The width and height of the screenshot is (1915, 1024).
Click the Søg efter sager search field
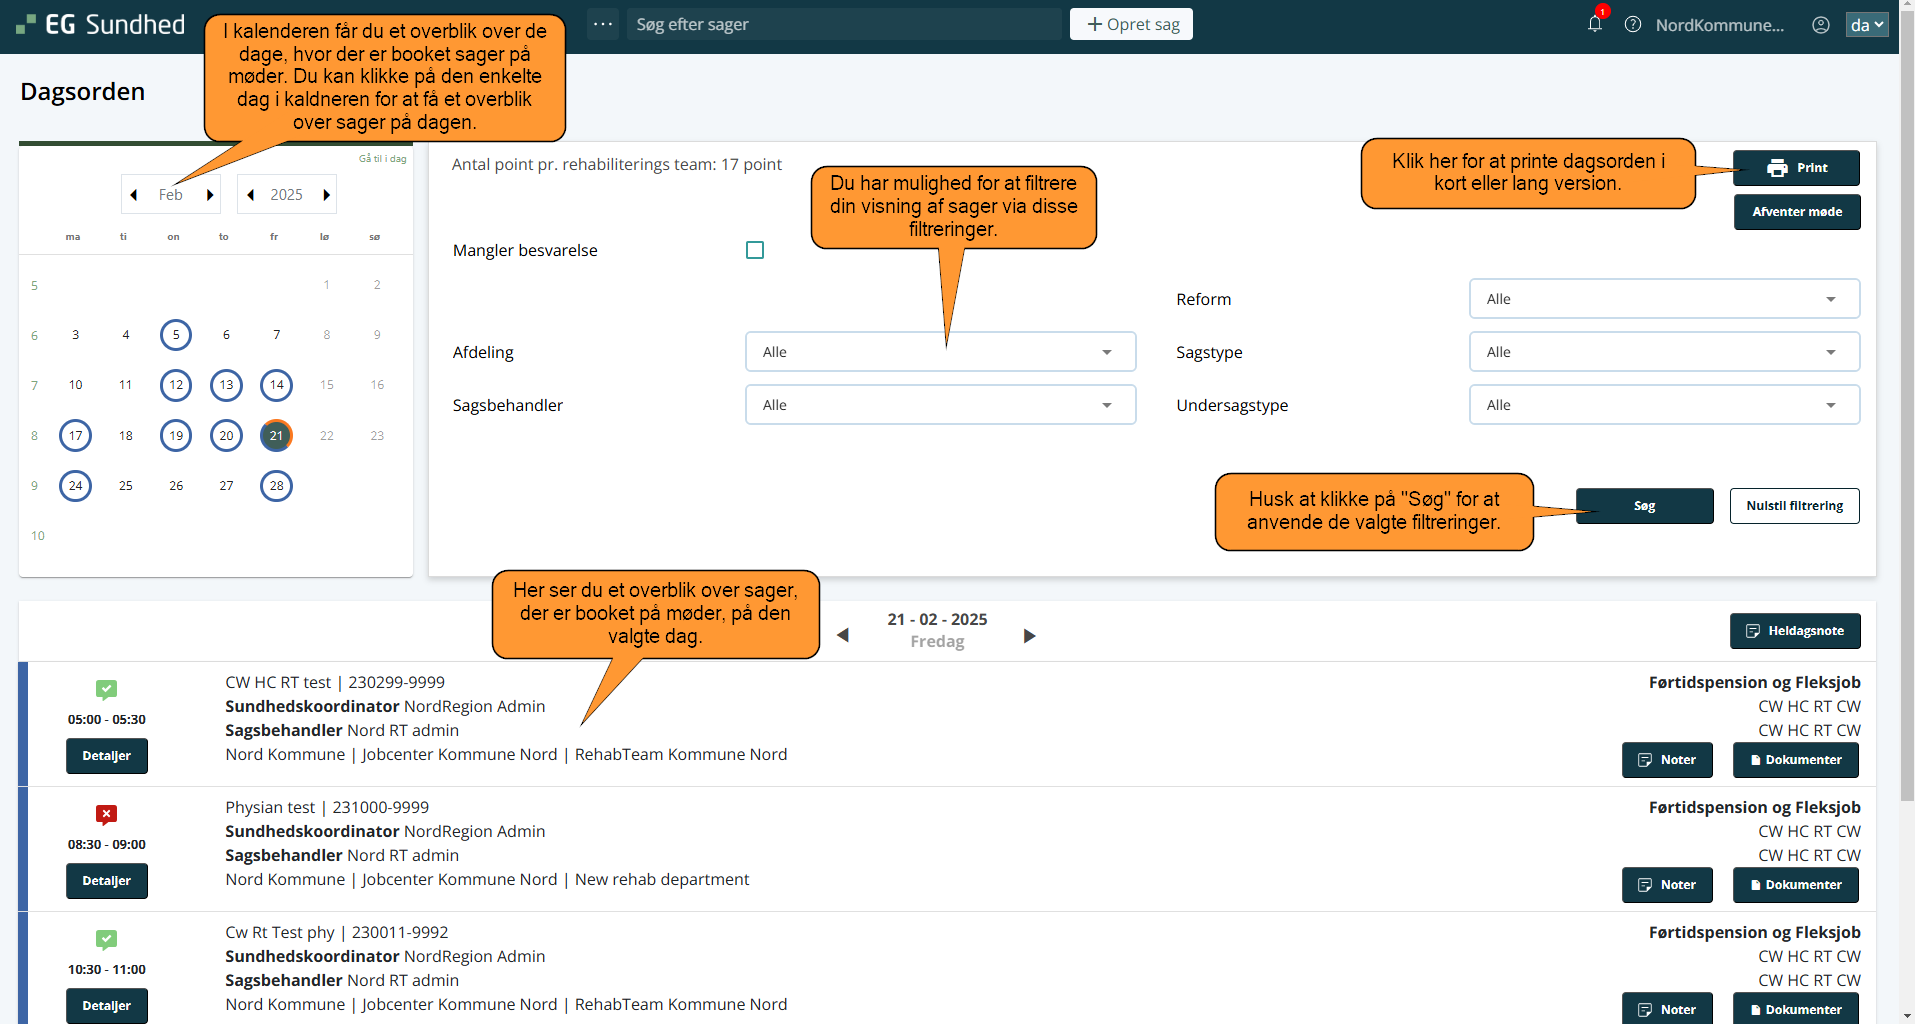point(845,24)
